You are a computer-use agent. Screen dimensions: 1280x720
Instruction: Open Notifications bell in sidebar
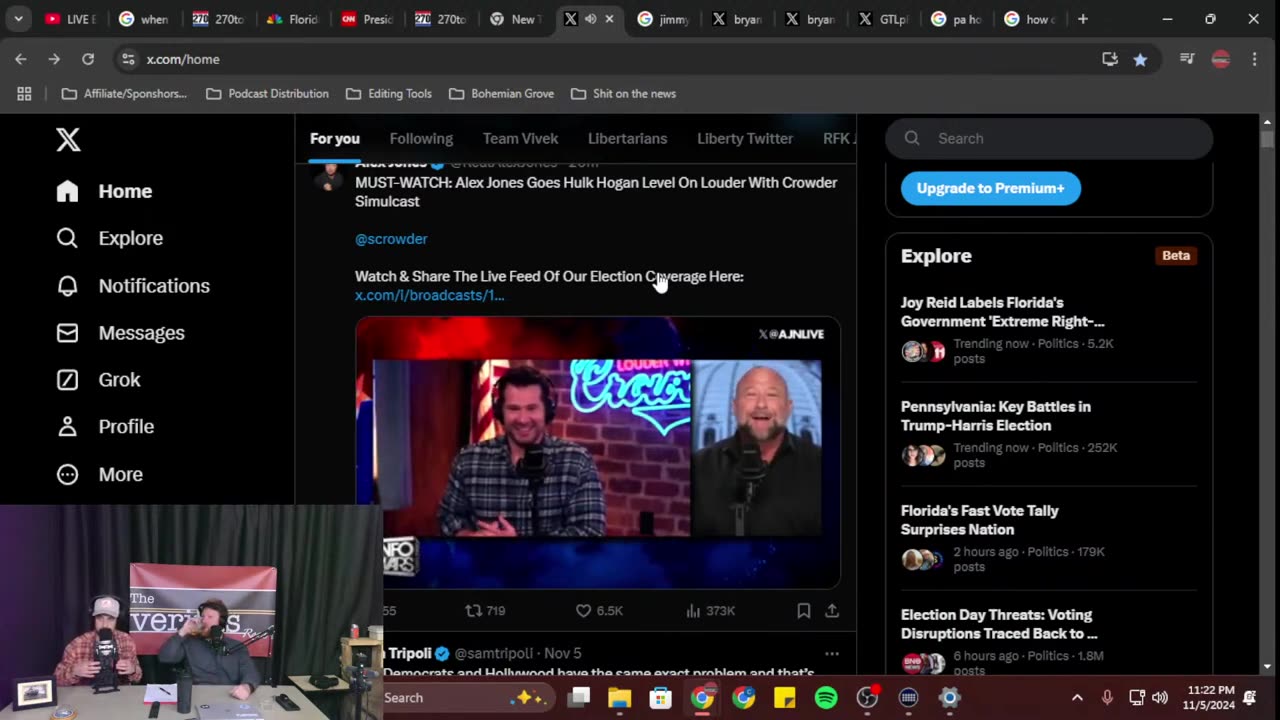pos(133,286)
